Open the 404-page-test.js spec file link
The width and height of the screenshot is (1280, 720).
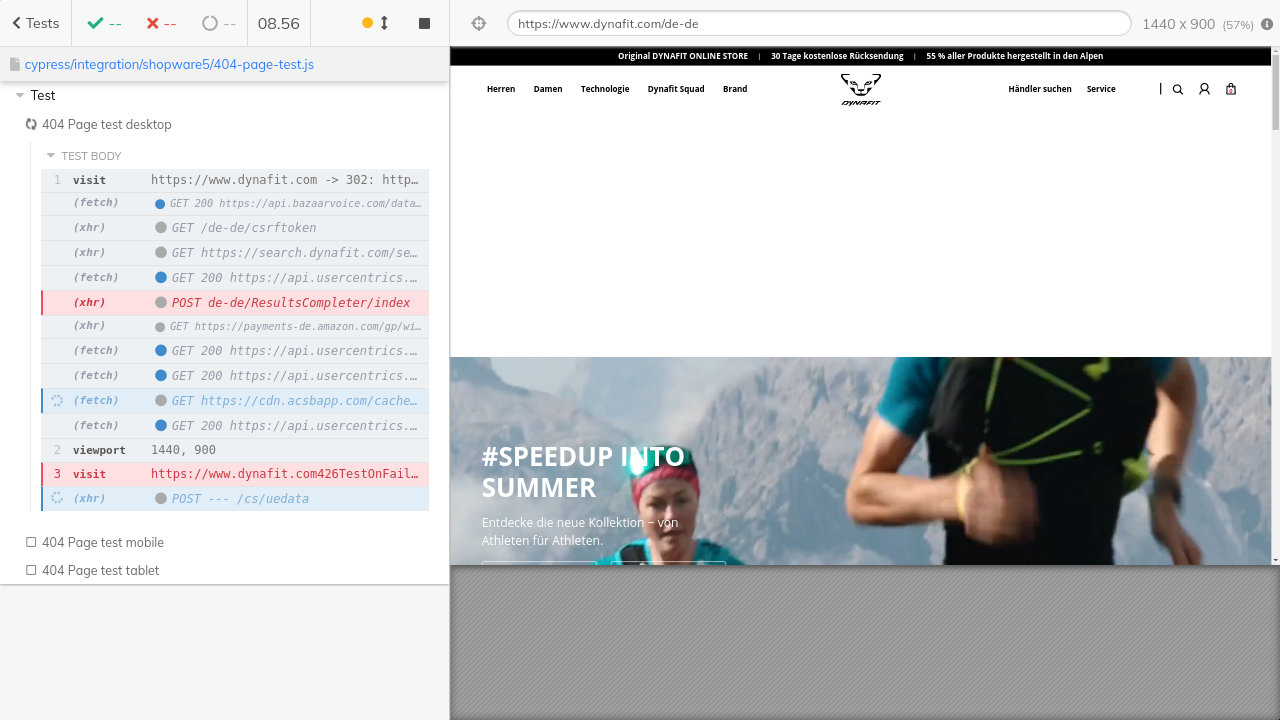pos(169,64)
